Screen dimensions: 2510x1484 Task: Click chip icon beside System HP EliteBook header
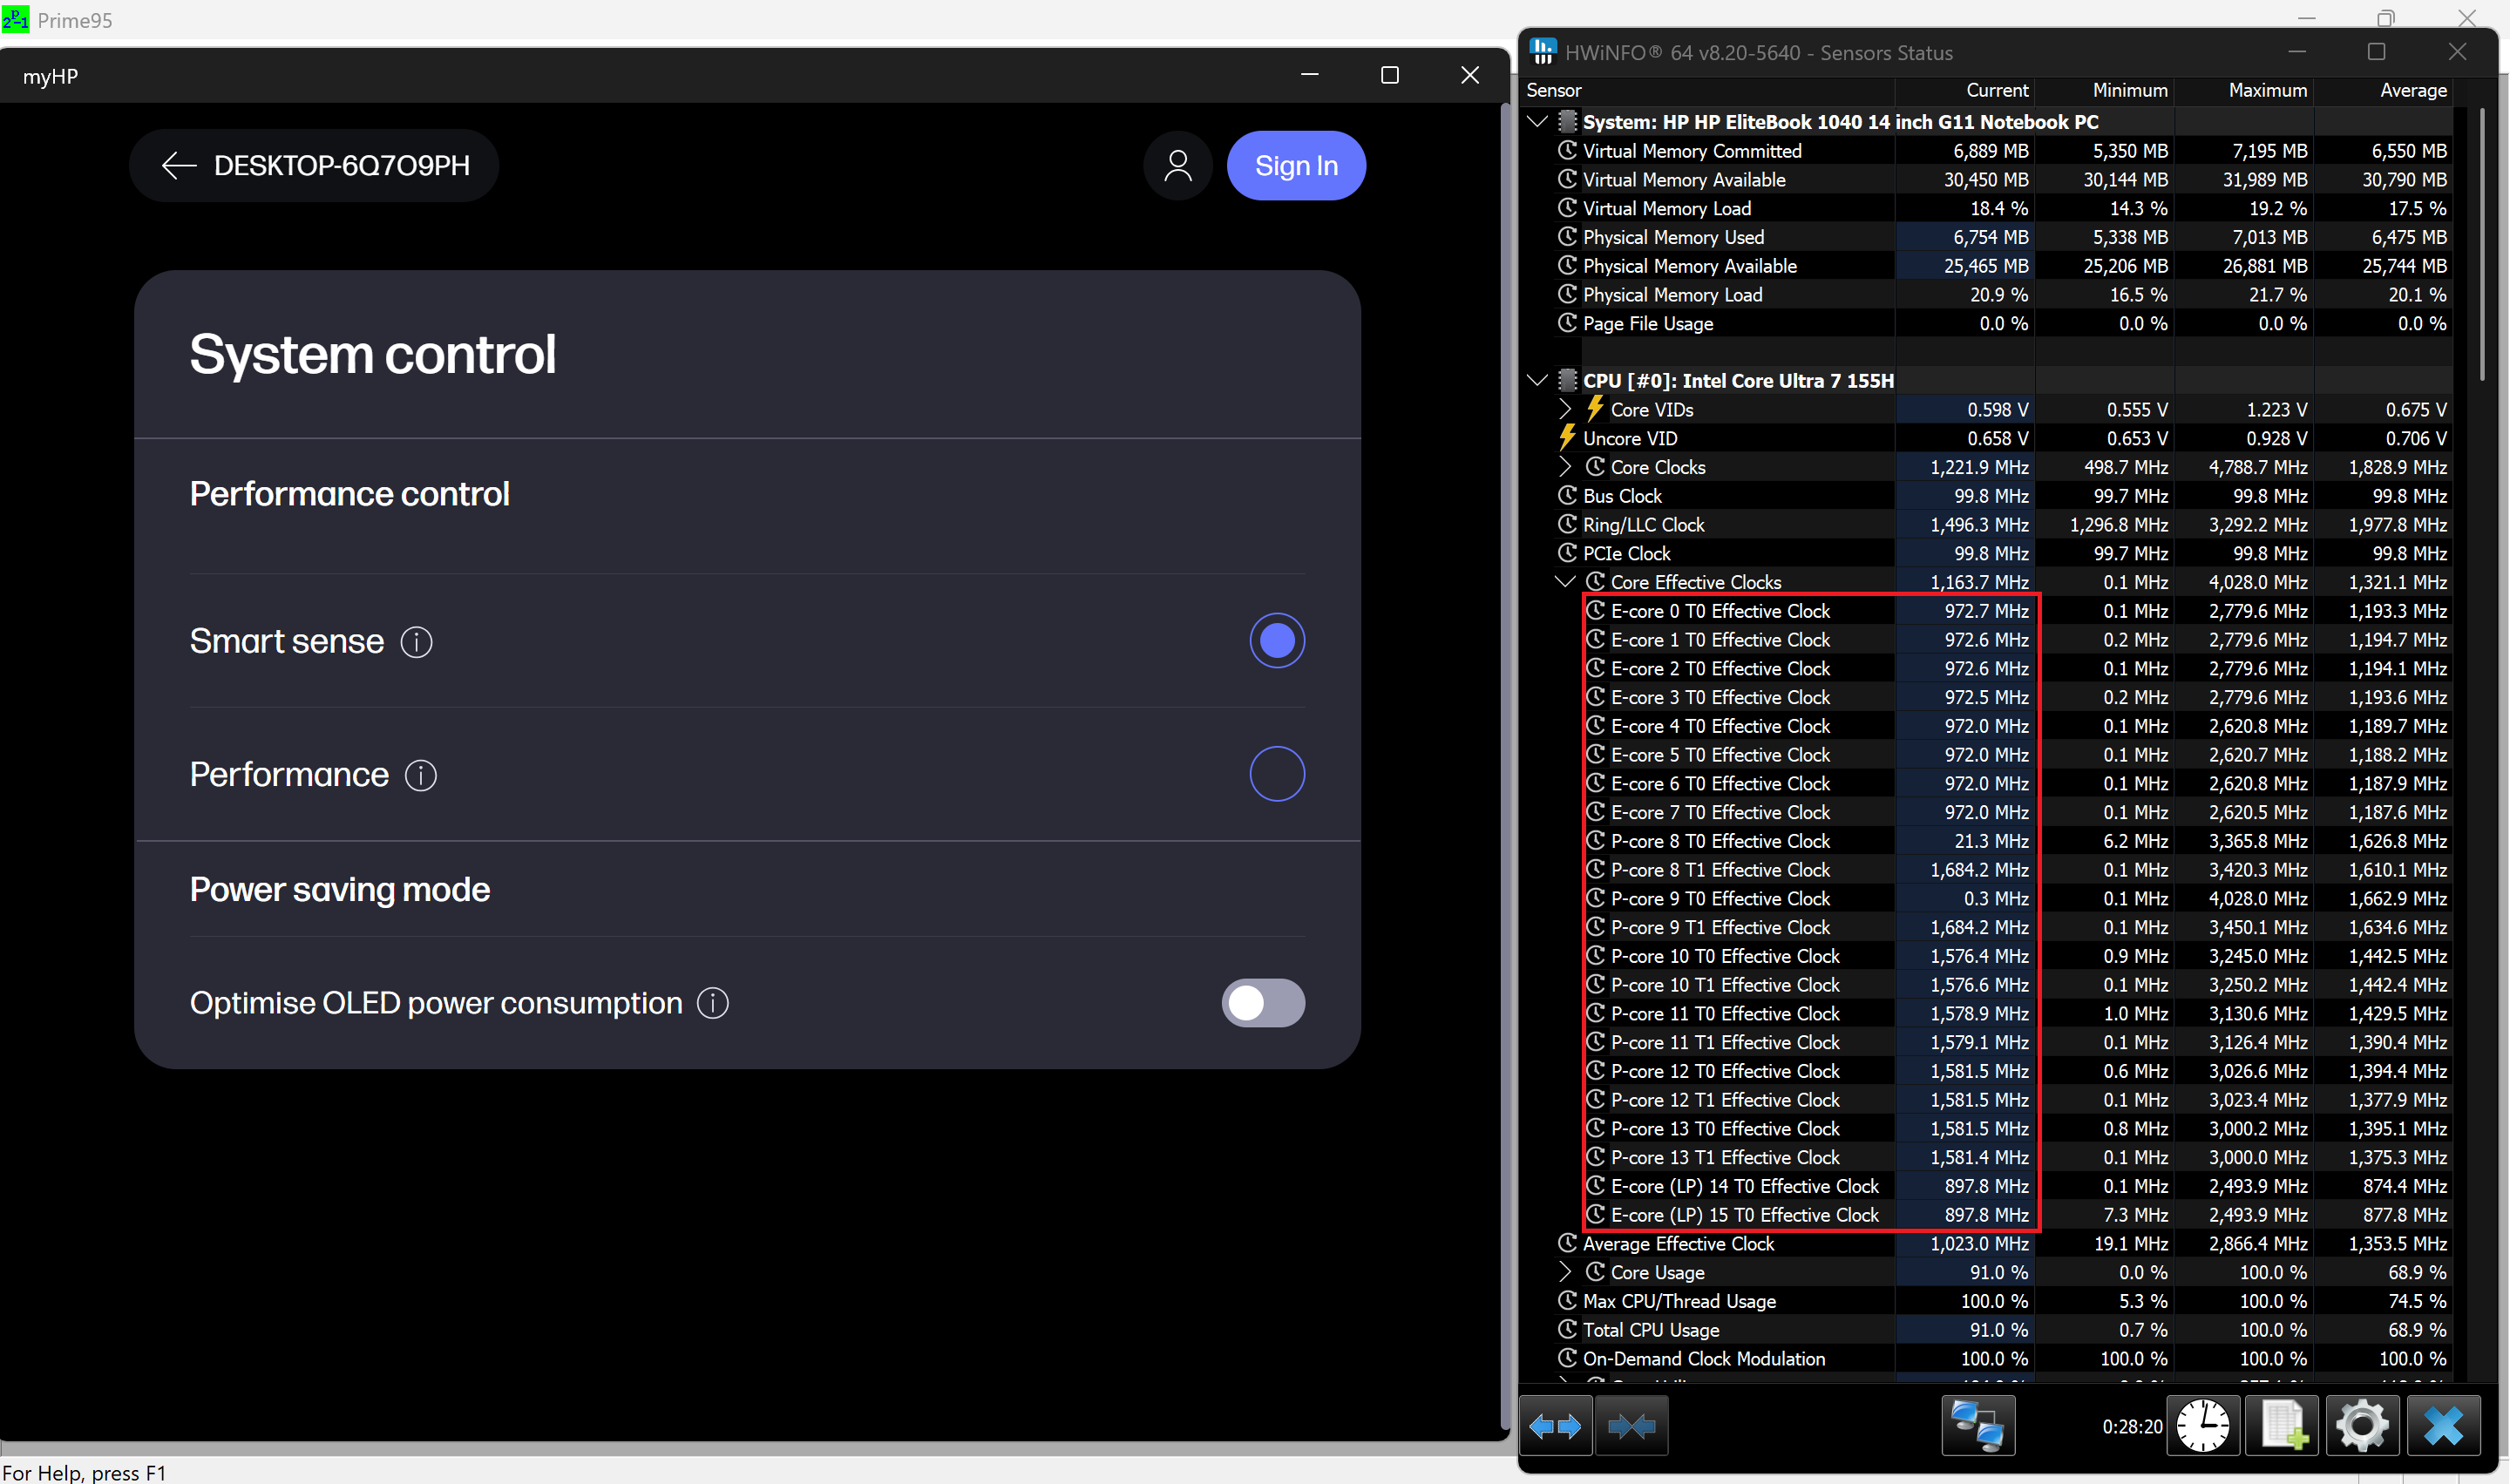[1567, 122]
